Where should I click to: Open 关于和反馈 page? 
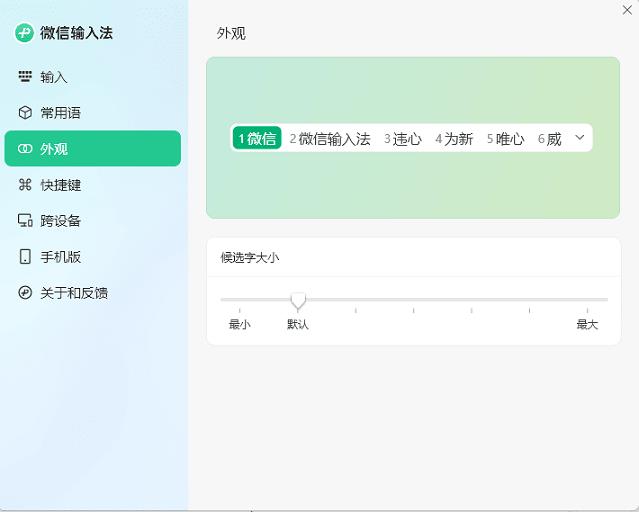coord(93,292)
